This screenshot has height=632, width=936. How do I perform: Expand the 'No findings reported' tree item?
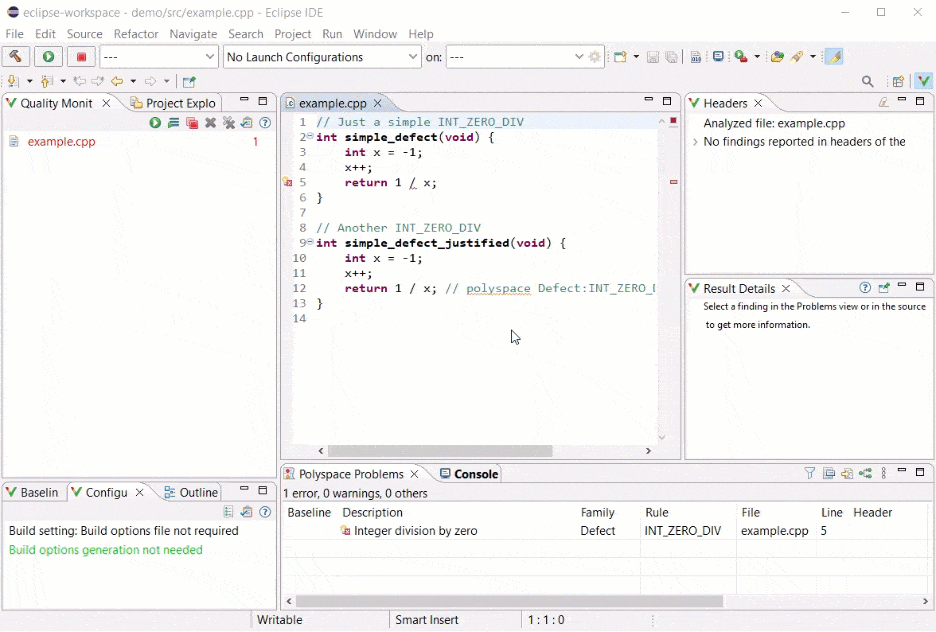[x=695, y=142]
